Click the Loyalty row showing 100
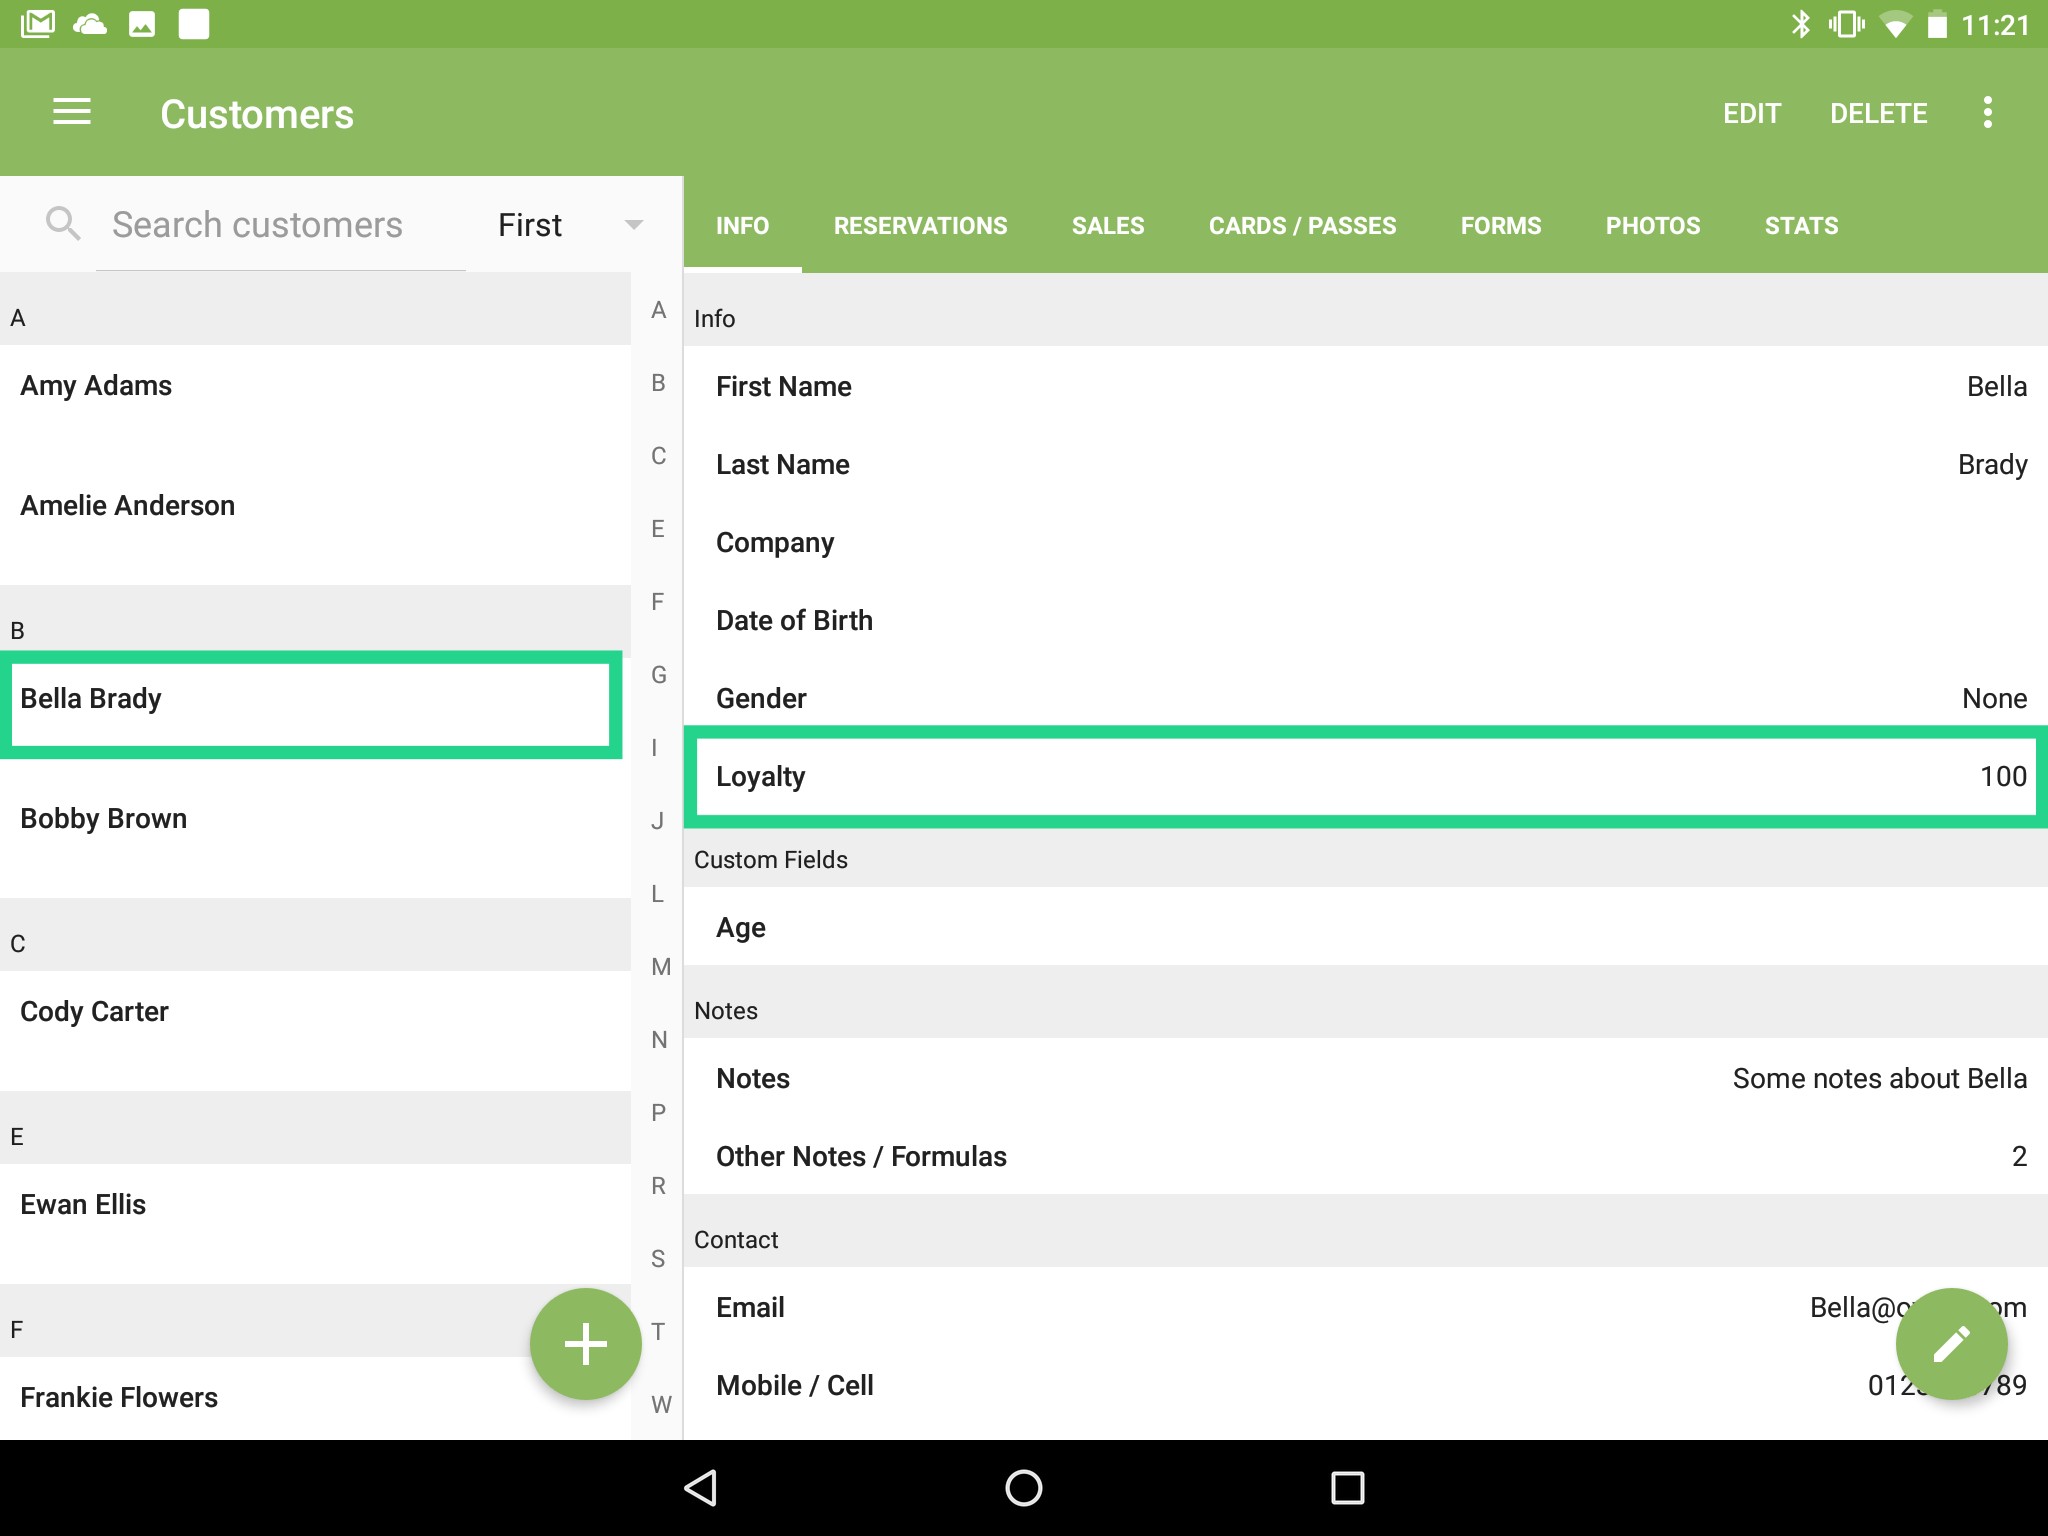2048x1536 pixels. (x=1366, y=777)
